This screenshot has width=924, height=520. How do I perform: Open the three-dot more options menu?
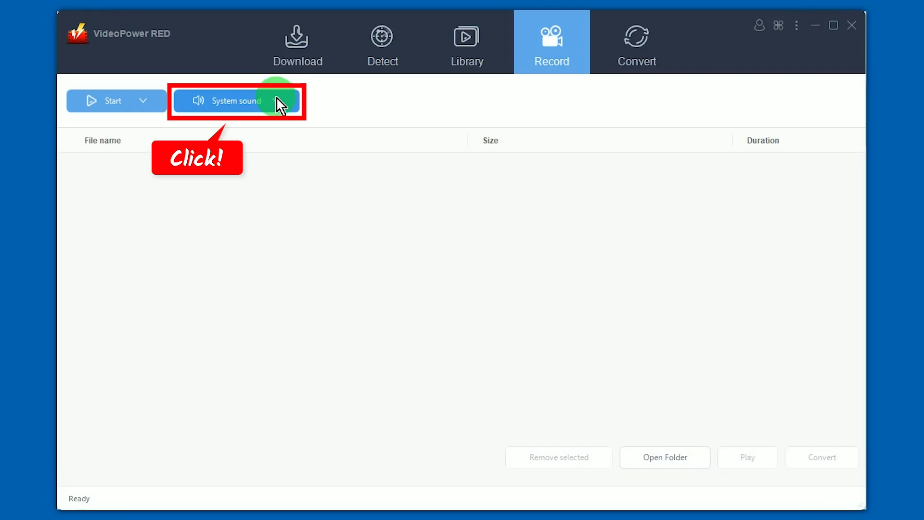tap(797, 25)
